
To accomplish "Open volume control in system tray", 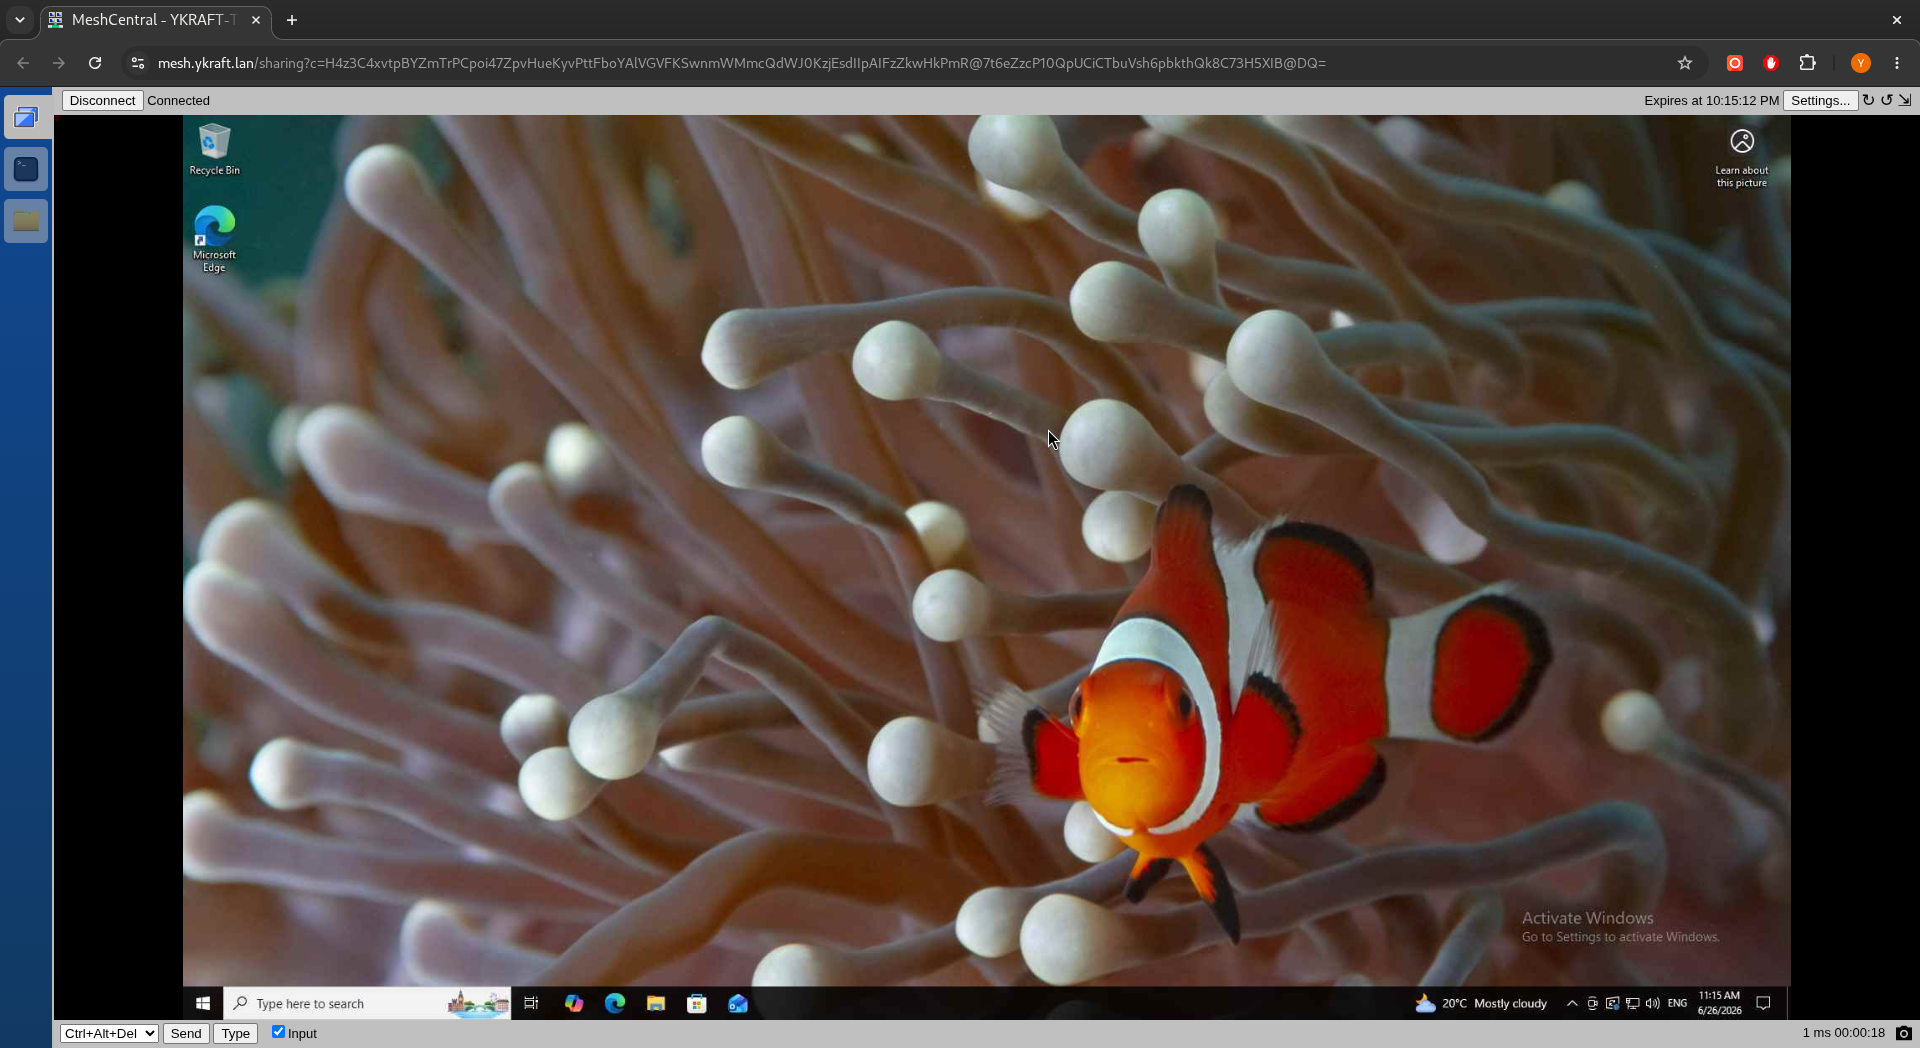I will click(x=1652, y=1003).
